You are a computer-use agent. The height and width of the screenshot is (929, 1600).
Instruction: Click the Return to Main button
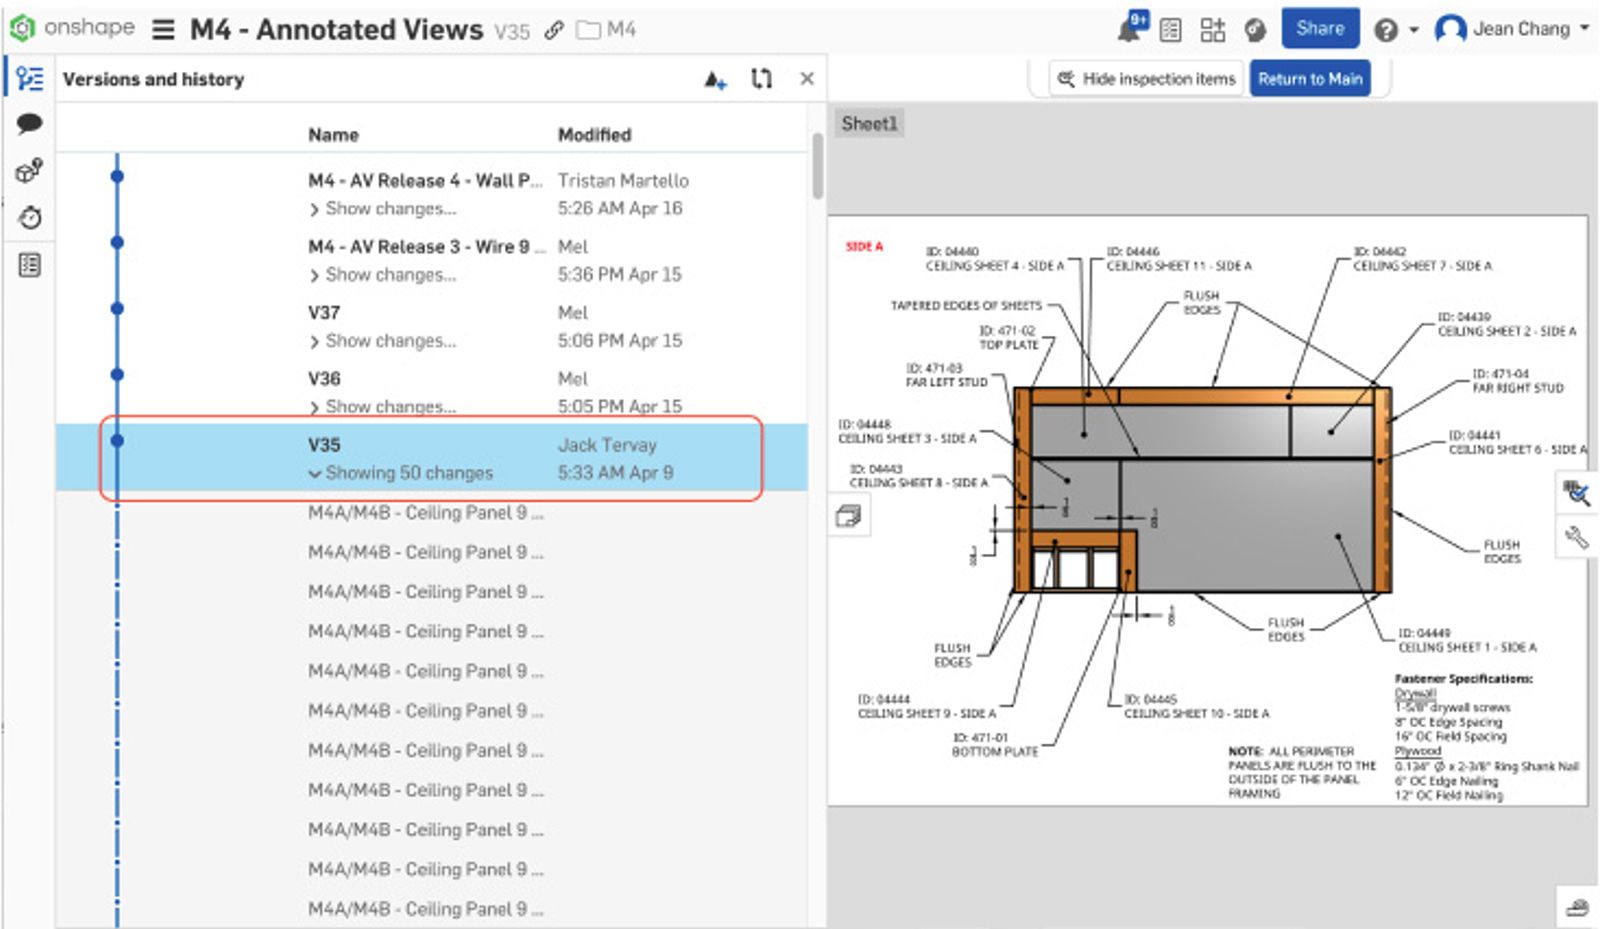click(x=1310, y=78)
